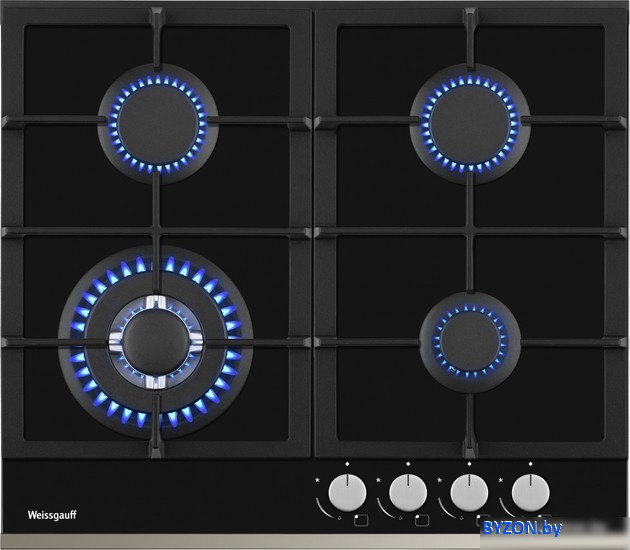Click the burner indicator square under the first knob
Viewport: 630px width, 550px height.
pyautogui.click(x=360, y=519)
